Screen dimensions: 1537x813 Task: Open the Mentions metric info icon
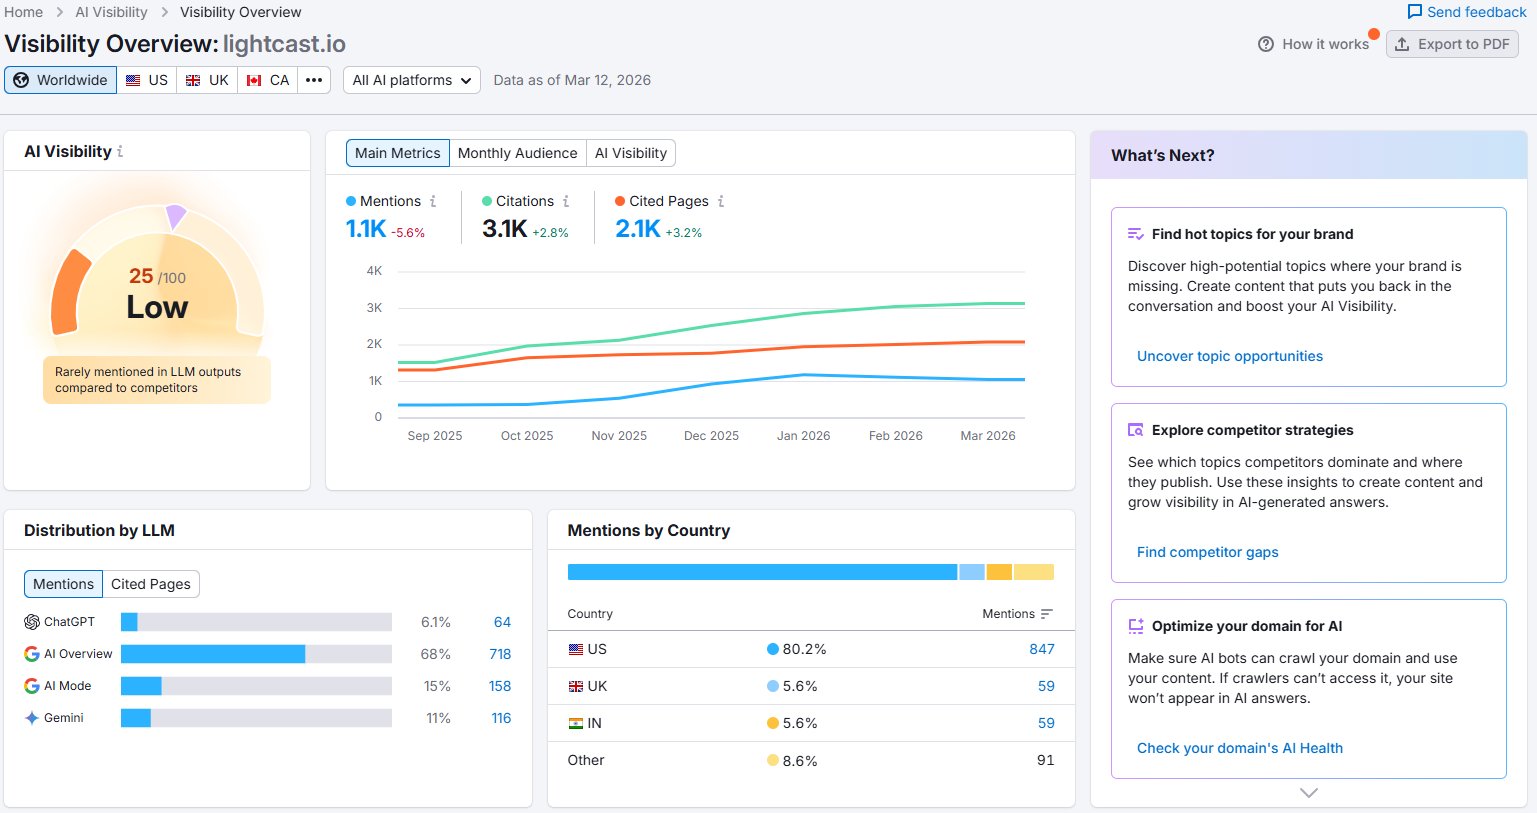[433, 201]
